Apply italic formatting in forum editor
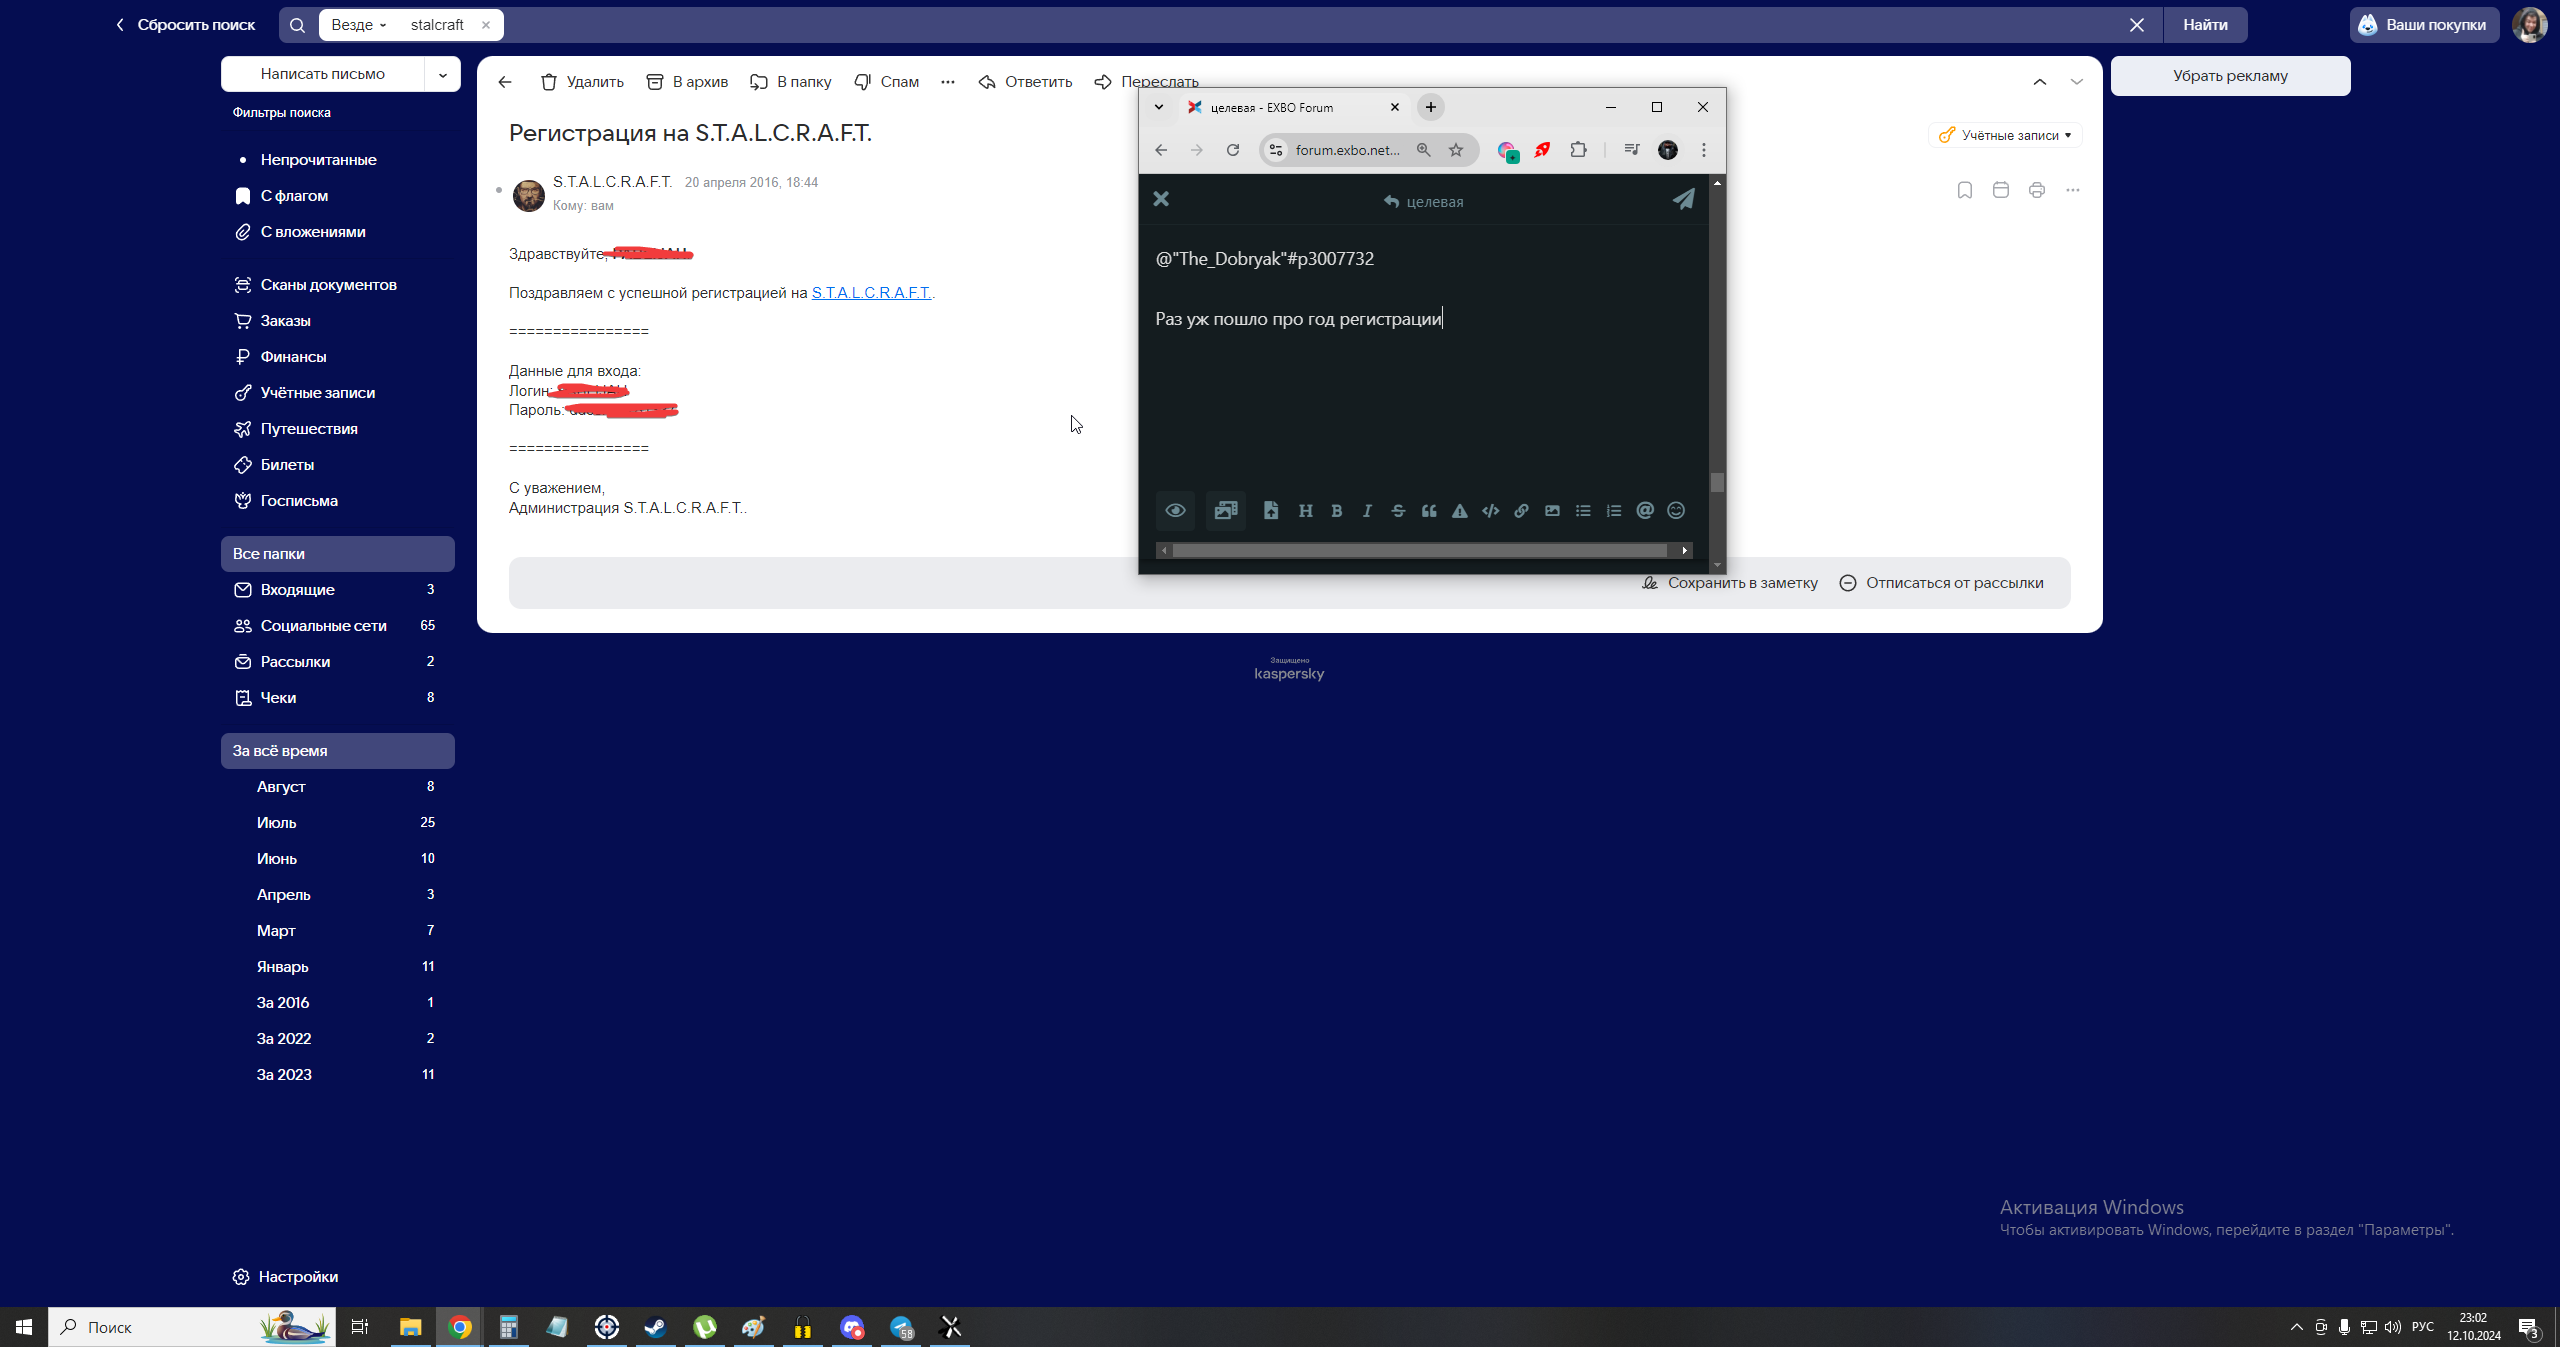 (1367, 511)
